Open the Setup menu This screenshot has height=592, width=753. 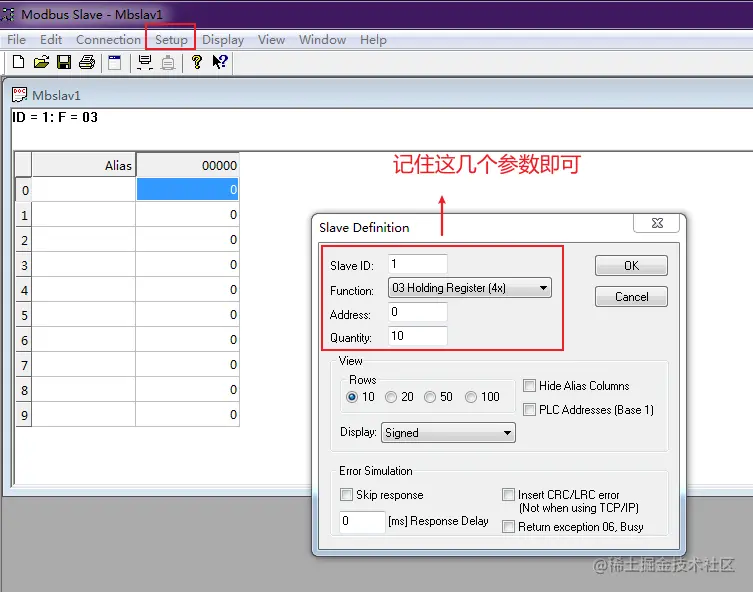(x=171, y=39)
